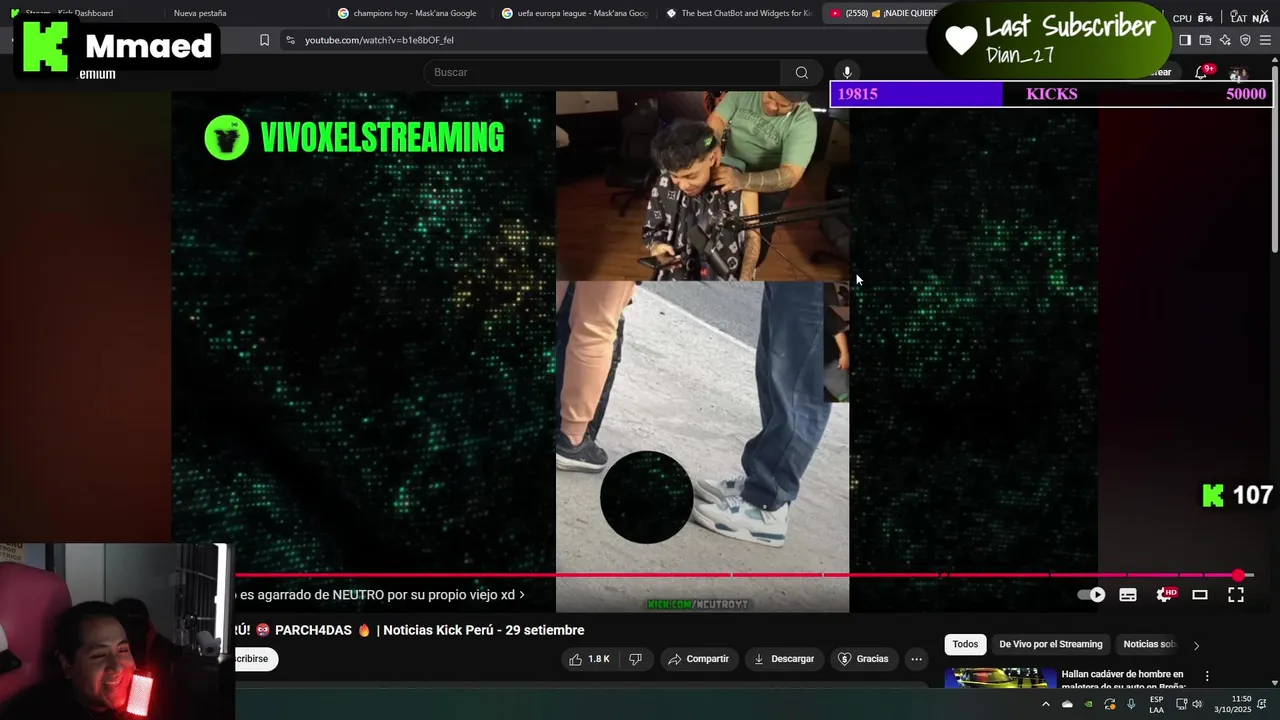Image resolution: width=1280 pixels, height=720 pixels.
Task: Expand the chapter title 'agarrado de NEUTRO'
Action: pyautogui.click(x=380, y=594)
